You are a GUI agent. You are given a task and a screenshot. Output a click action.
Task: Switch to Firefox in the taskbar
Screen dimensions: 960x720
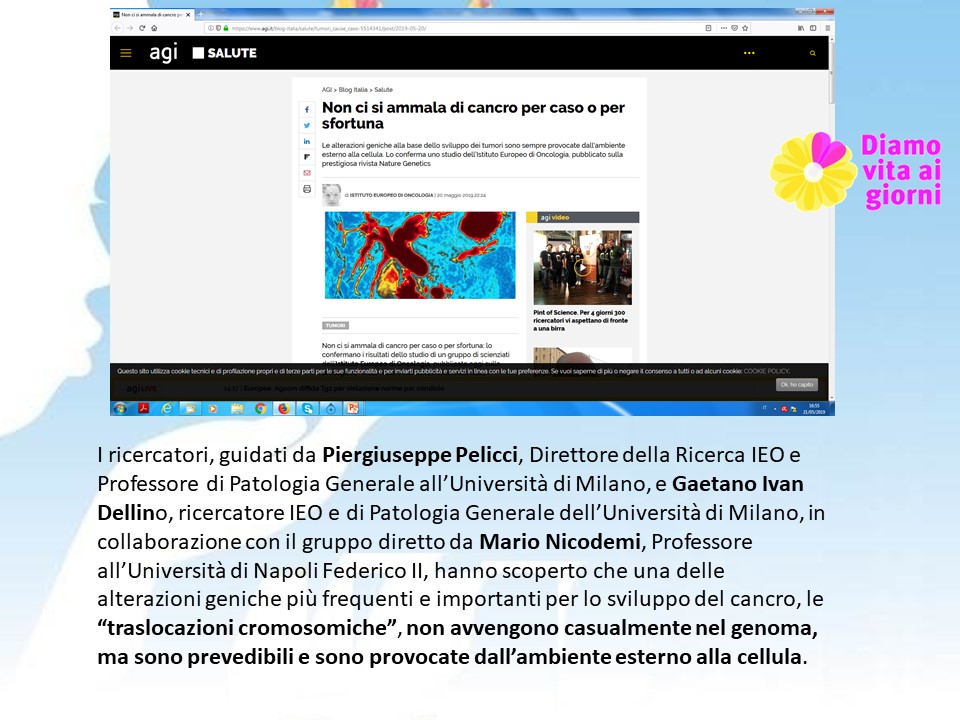[x=283, y=408]
